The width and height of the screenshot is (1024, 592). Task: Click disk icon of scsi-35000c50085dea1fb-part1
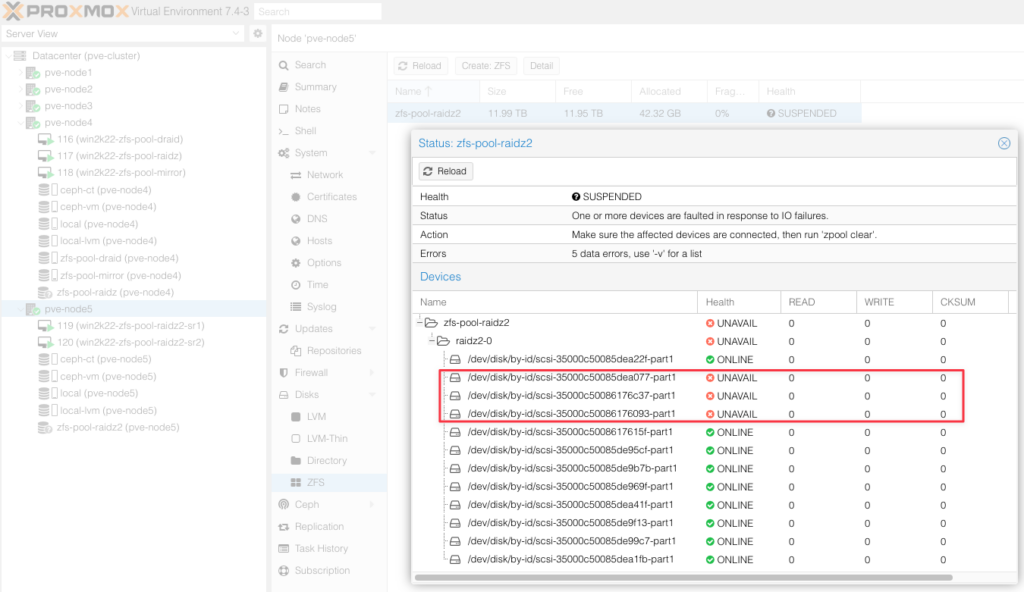pos(455,559)
